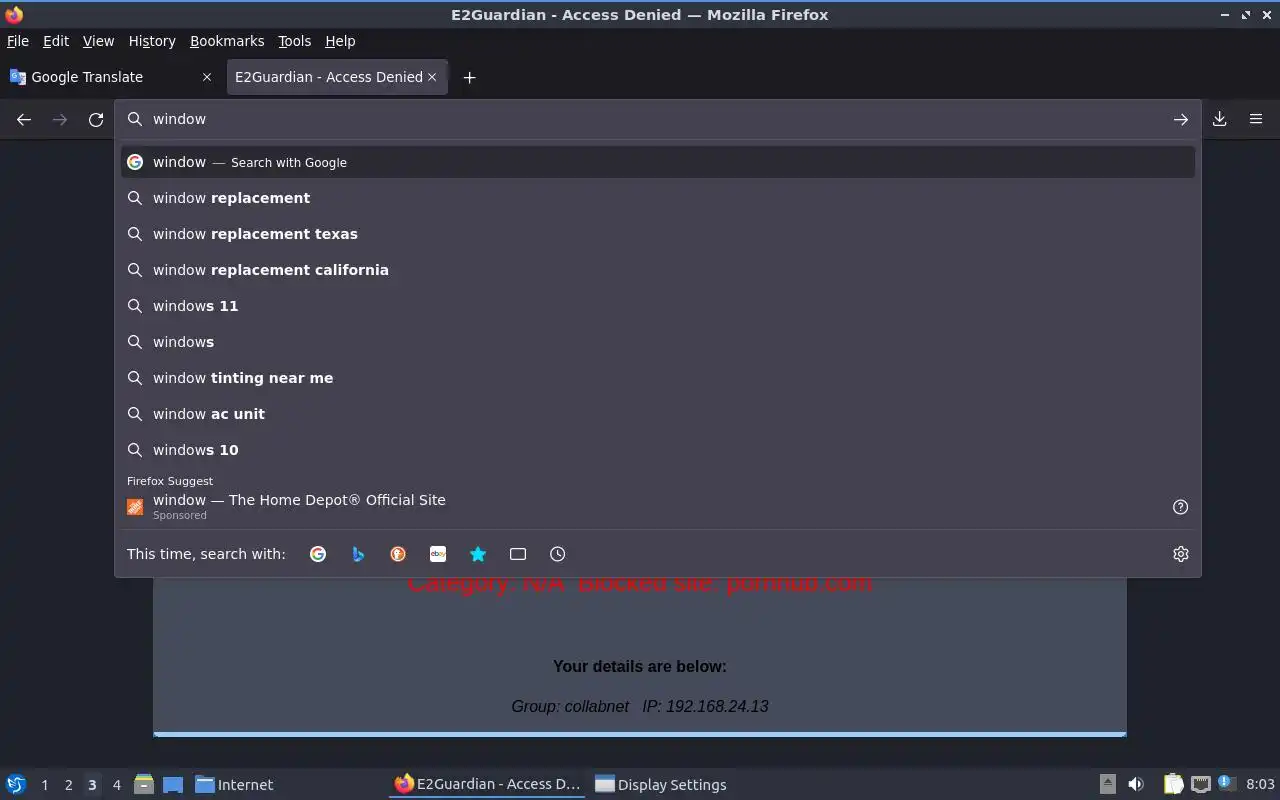Select 'window — Search with Google' result
The height and width of the screenshot is (800, 1280).
[x=658, y=162]
